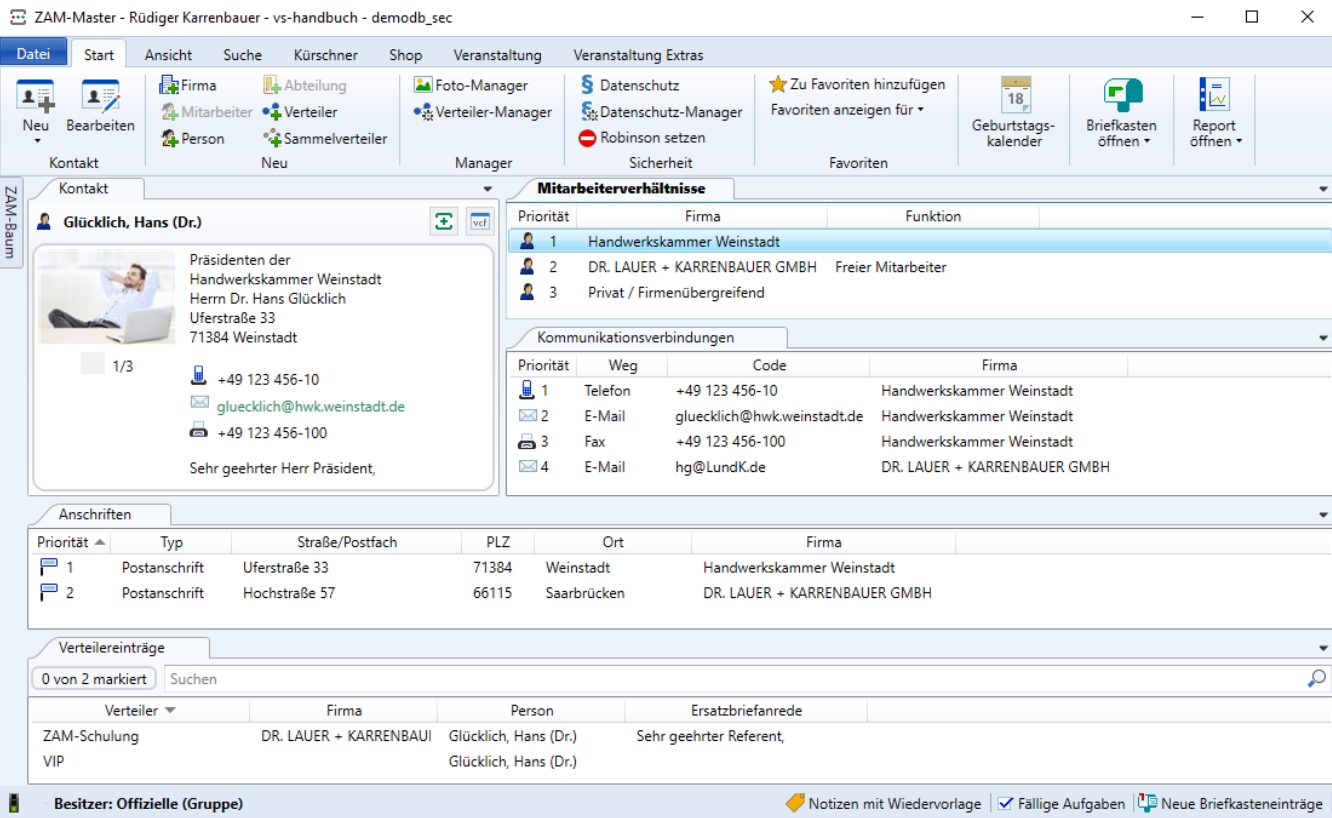The width and height of the screenshot is (1332, 818).
Task: Click the vCard export icon
Action: click(479, 222)
